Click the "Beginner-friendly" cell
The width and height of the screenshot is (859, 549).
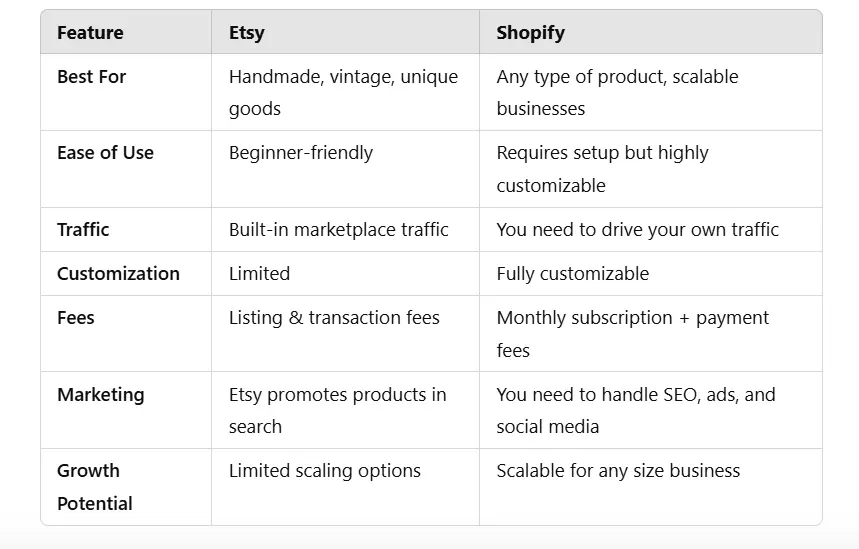point(300,153)
